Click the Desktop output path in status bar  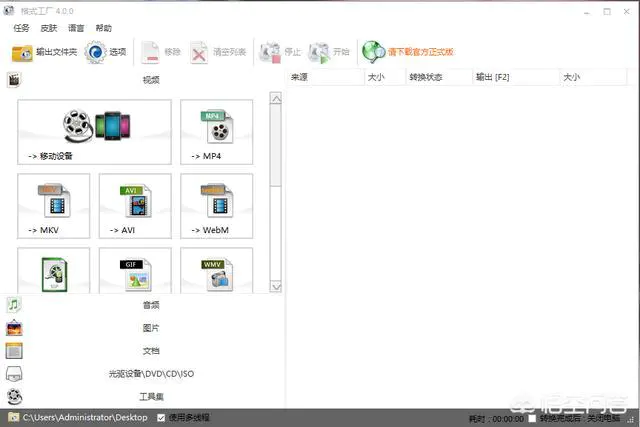click(85, 418)
